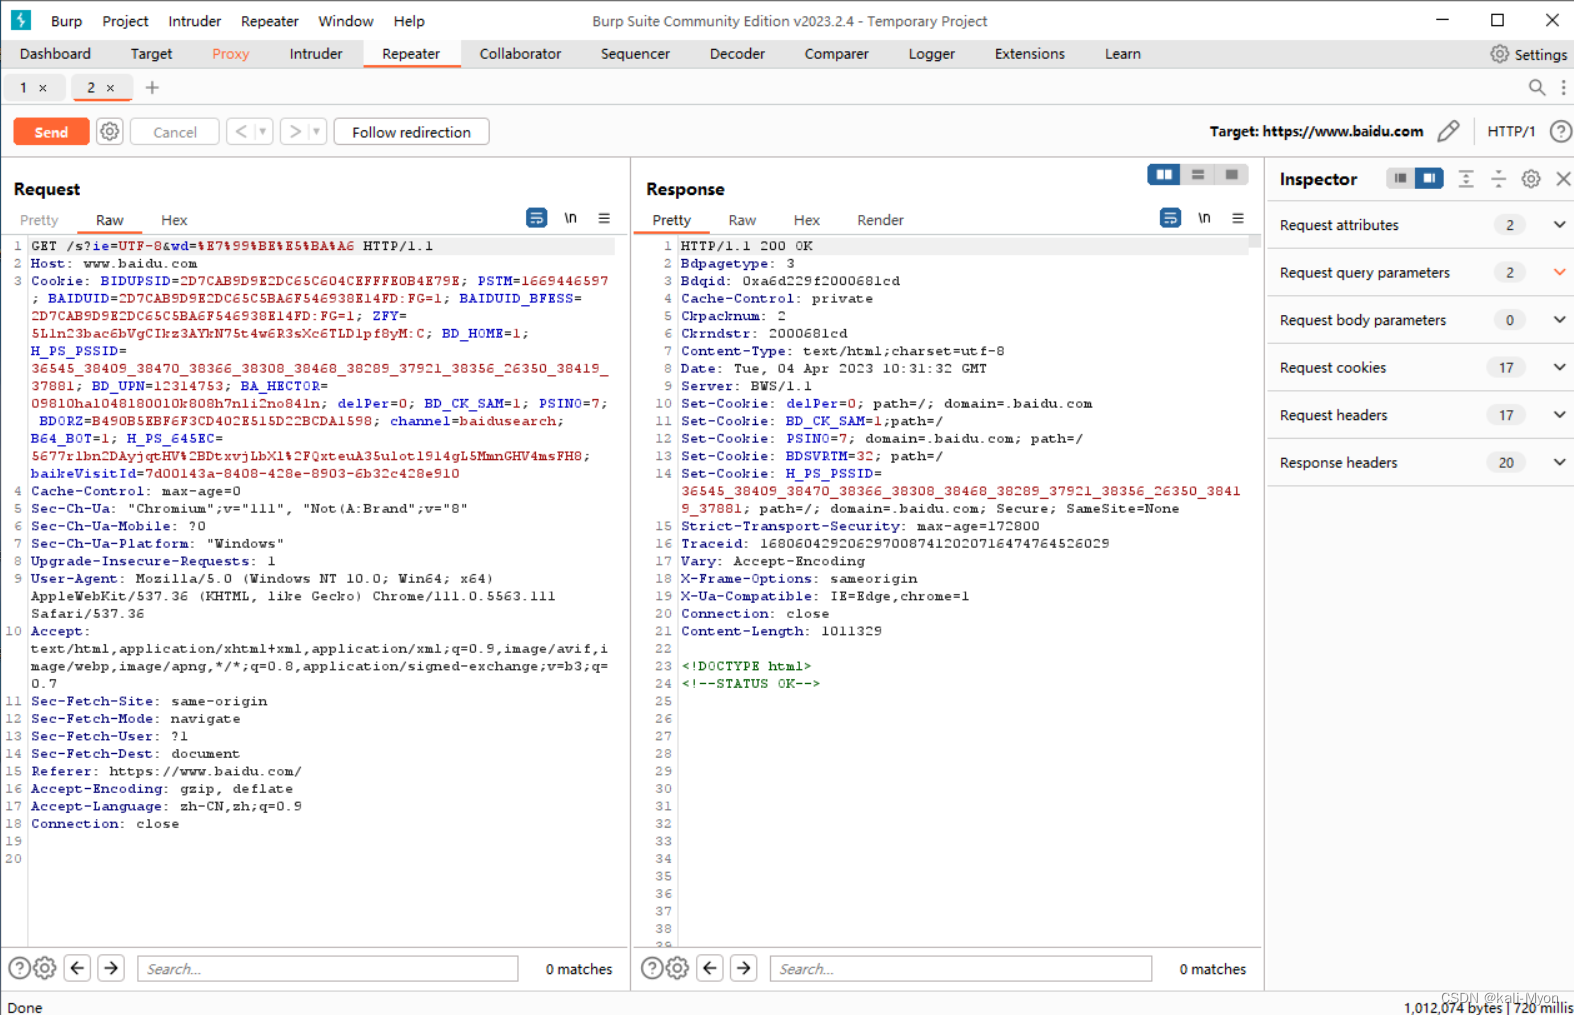Click Follow redirection
Screen dimensions: 1574x1015
pos(411,132)
